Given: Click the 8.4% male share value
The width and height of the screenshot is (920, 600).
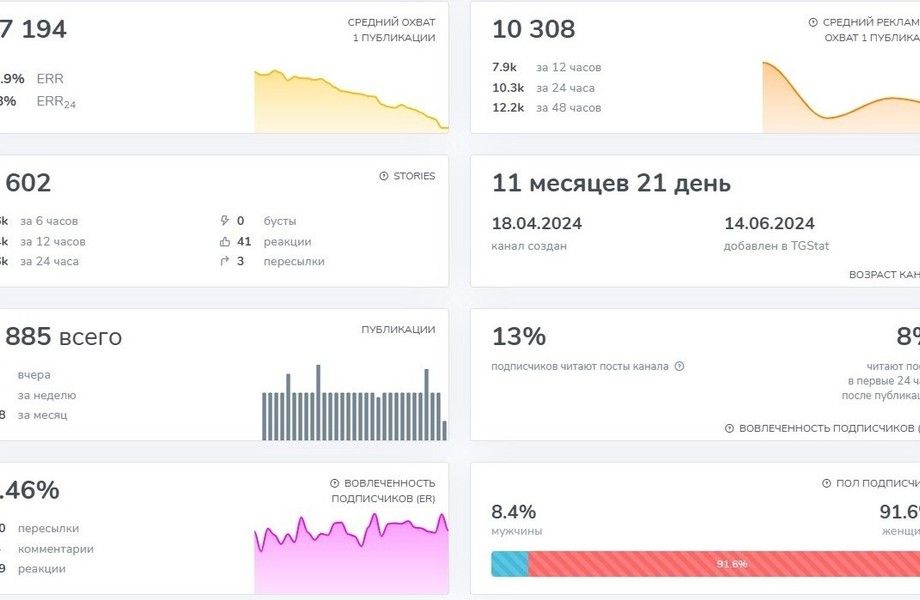Looking at the screenshot, I should click(x=513, y=512).
